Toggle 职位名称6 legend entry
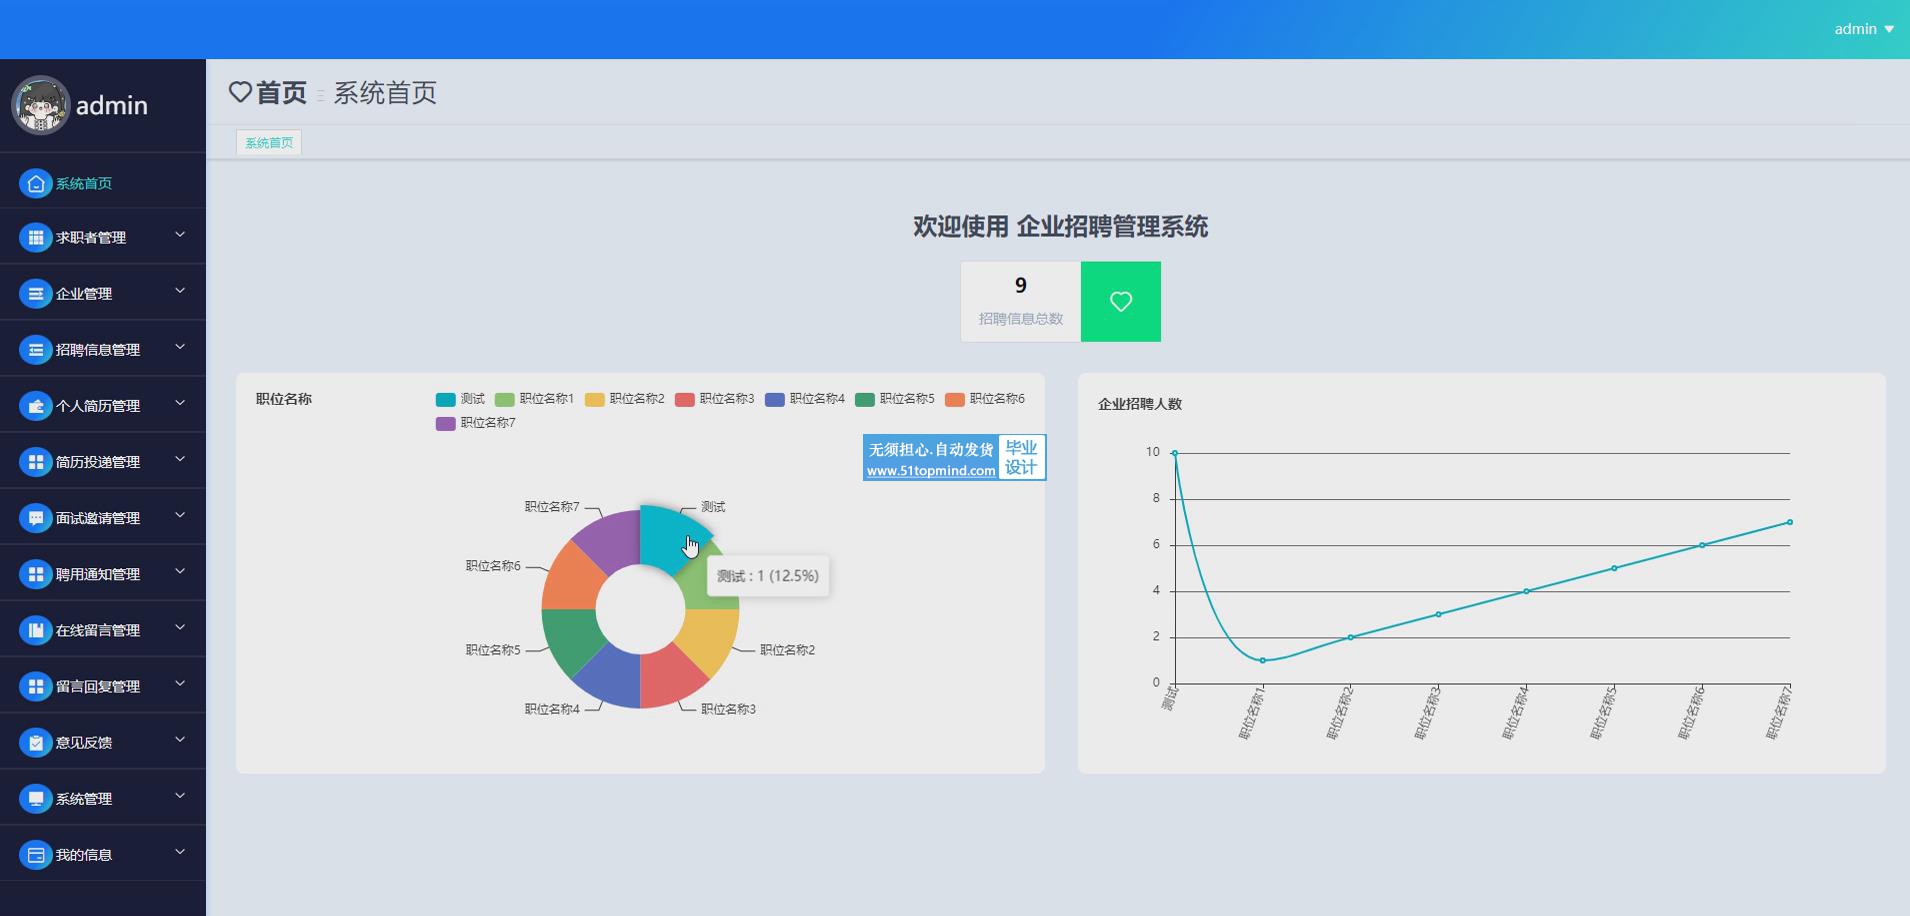Screen dimensions: 1910x916 point(984,399)
